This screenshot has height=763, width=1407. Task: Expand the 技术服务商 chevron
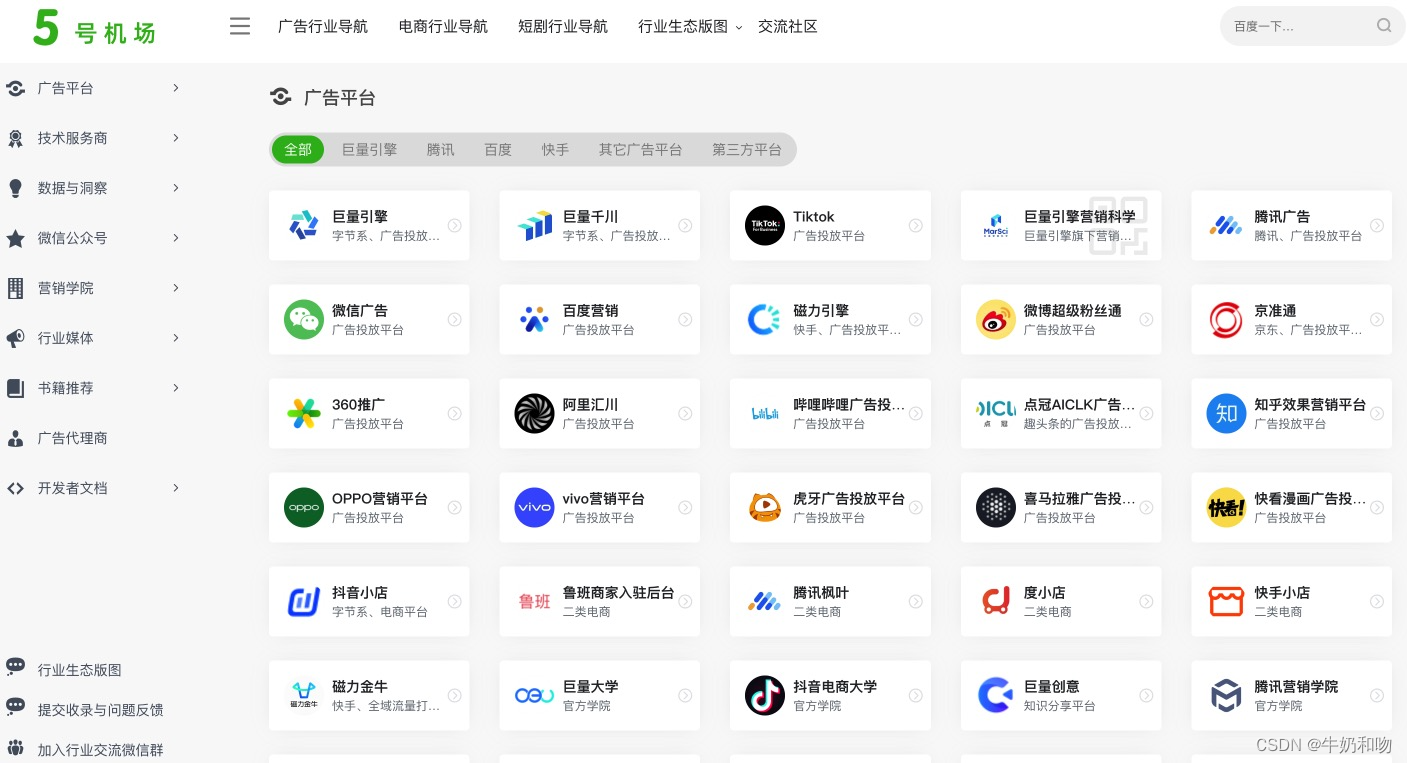click(176, 138)
